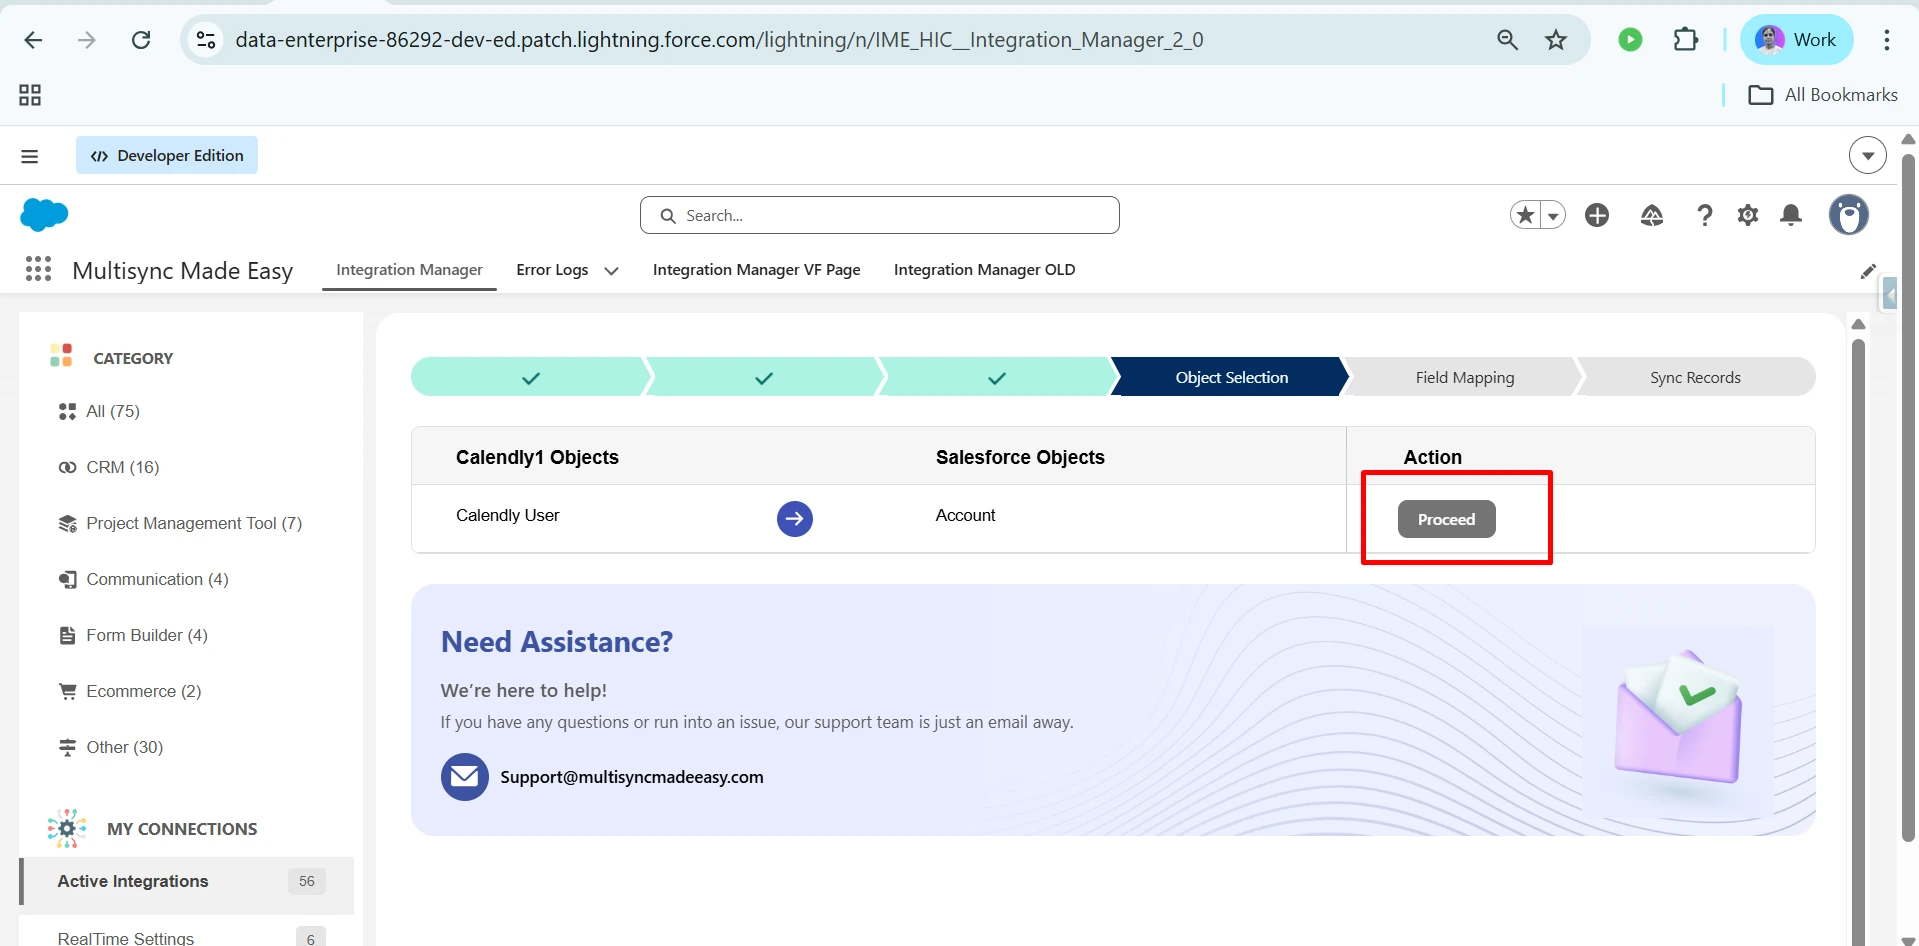Image resolution: width=1919 pixels, height=946 pixels.
Task: Open the Error Logs tab
Action: click(552, 270)
